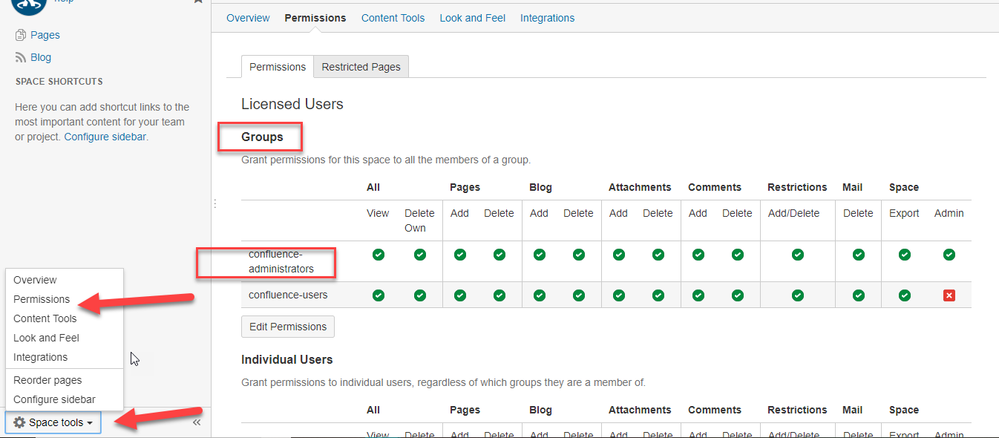Image resolution: width=999 pixels, height=438 pixels.
Task: Click confluence-users Comments Delete checkmark
Action: [738, 295]
